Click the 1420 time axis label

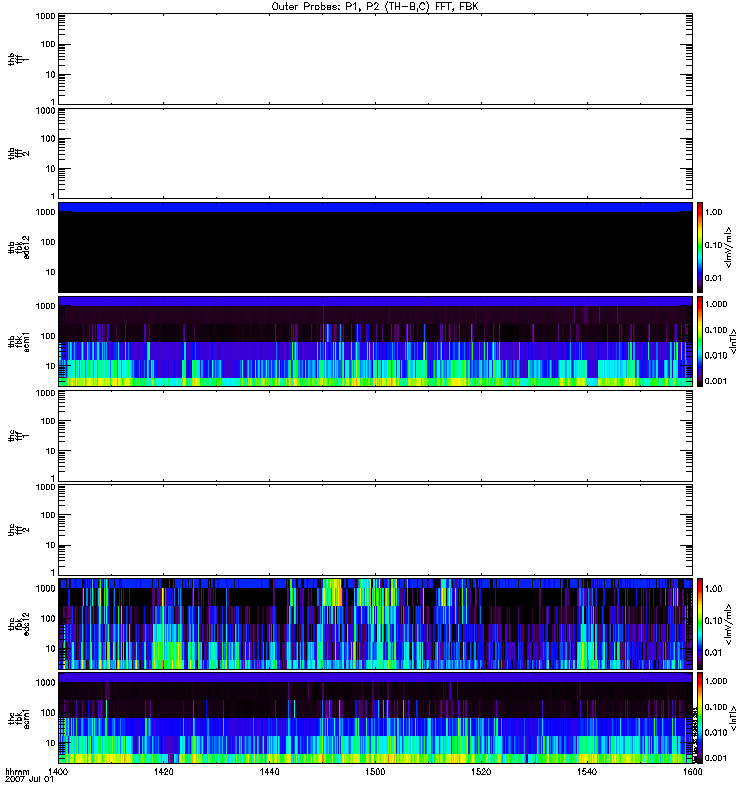(x=164, y=773)
